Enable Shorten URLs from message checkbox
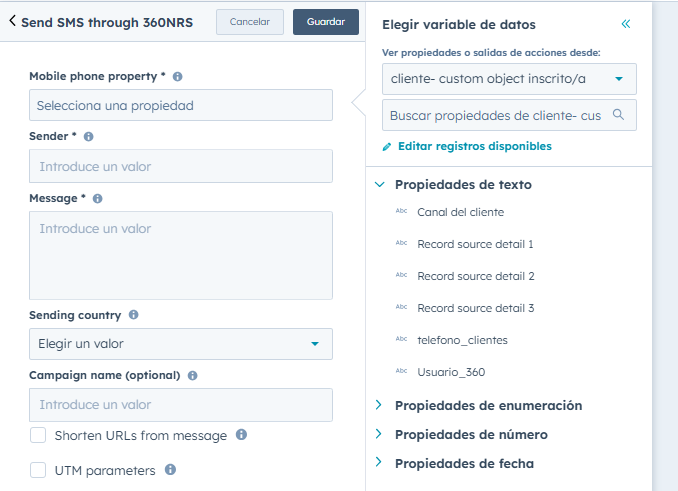This screenshot has height=491, width=678. click(x=38, y=435)
